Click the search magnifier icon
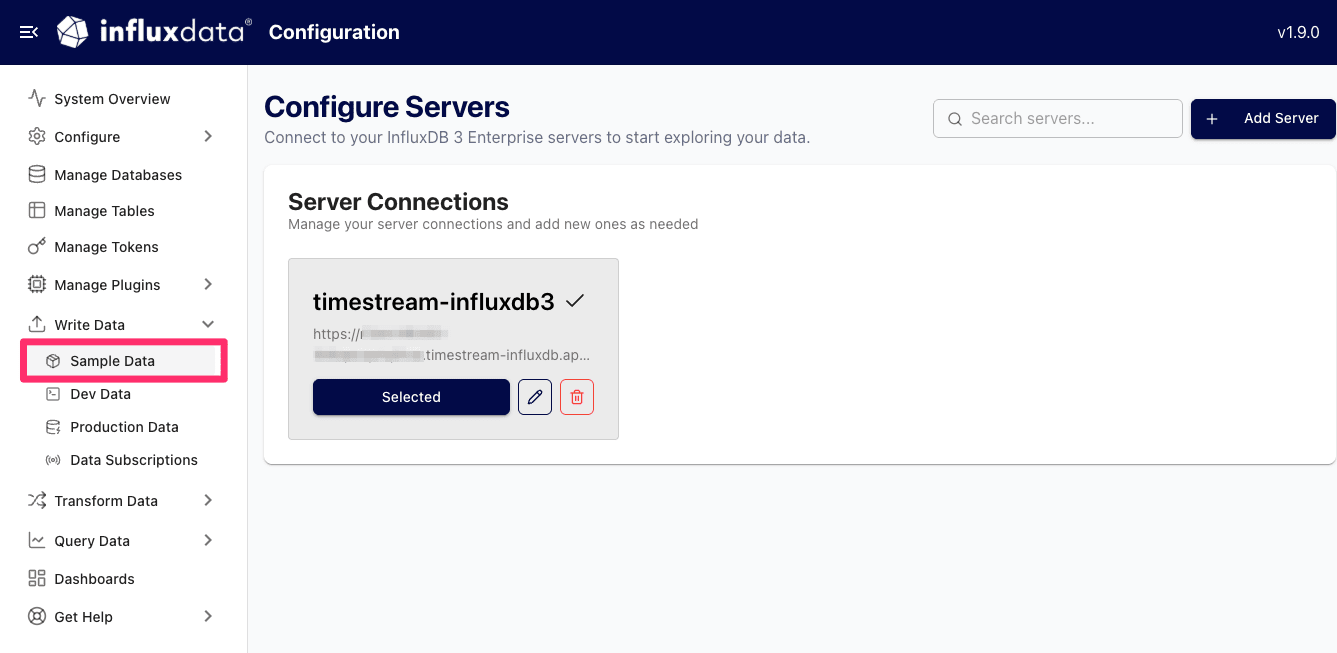The width and height of the screenshot is (1337, 653). [x=955, y=118]
